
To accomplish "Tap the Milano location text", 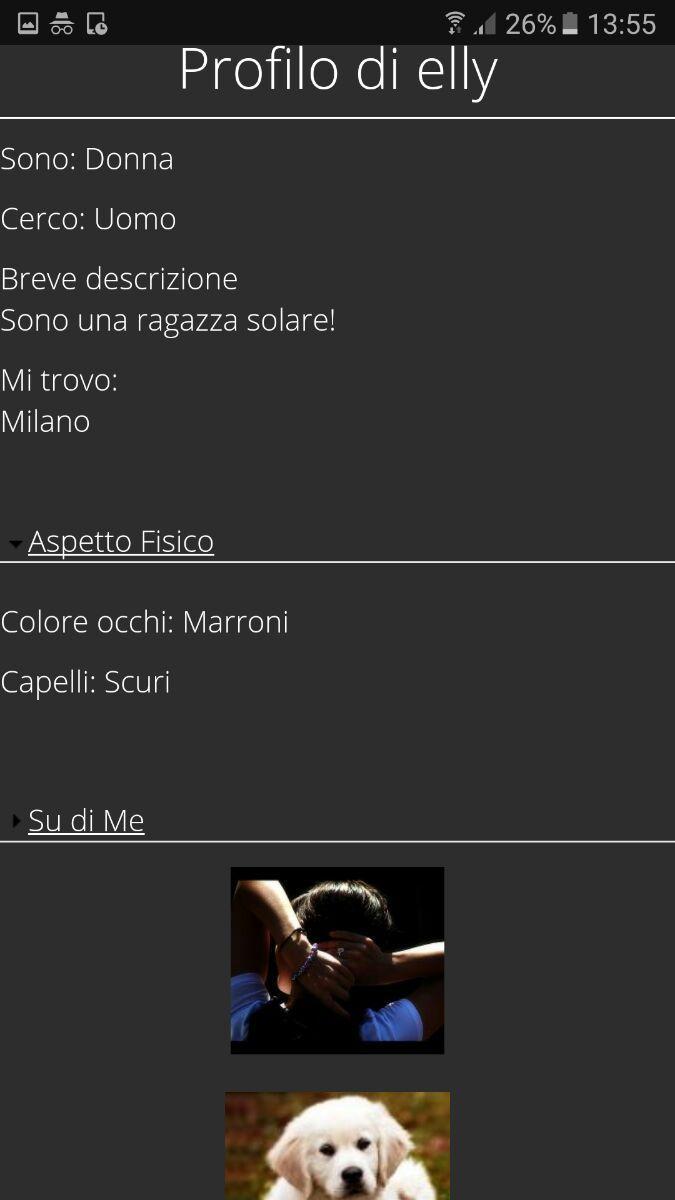I will 45,422.
